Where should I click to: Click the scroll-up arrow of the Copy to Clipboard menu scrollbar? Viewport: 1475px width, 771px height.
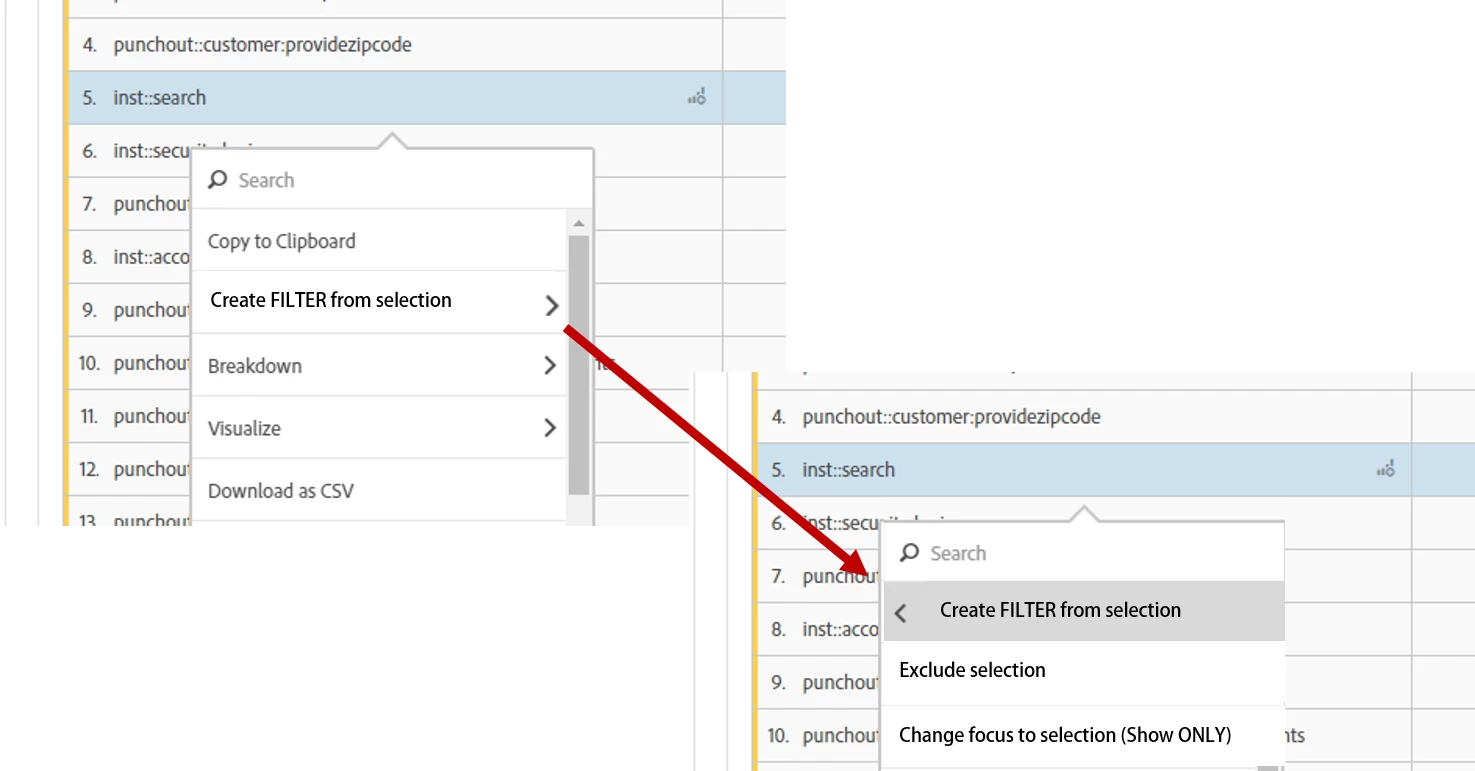point(578,223)
